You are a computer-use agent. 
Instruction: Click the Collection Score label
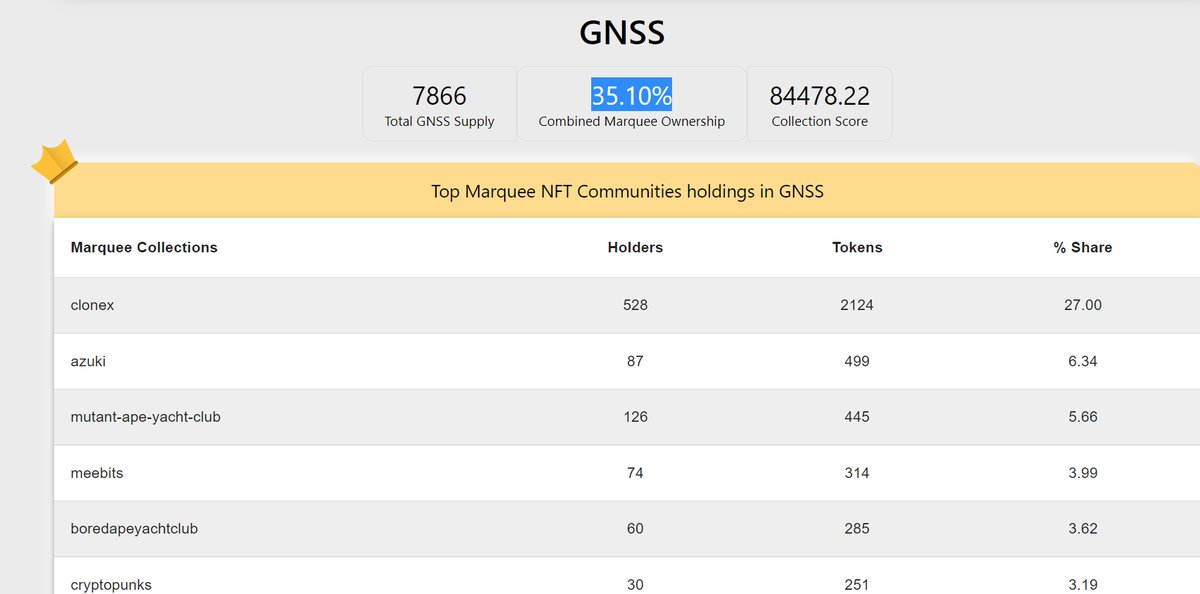(819, 121)
